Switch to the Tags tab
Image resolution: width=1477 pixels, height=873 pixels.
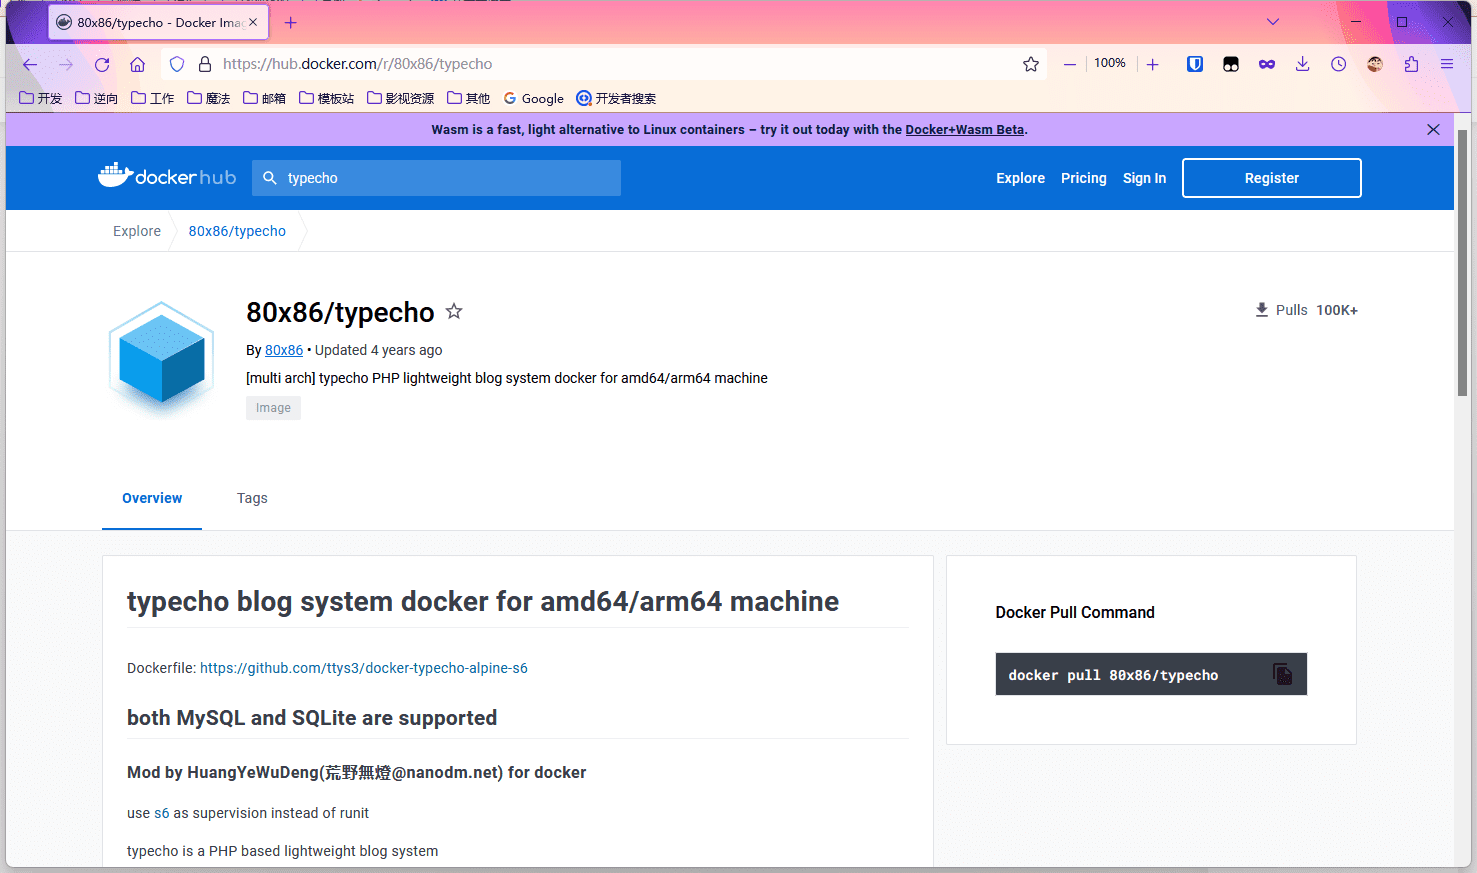pyautogui.click(x=252, y=498)
